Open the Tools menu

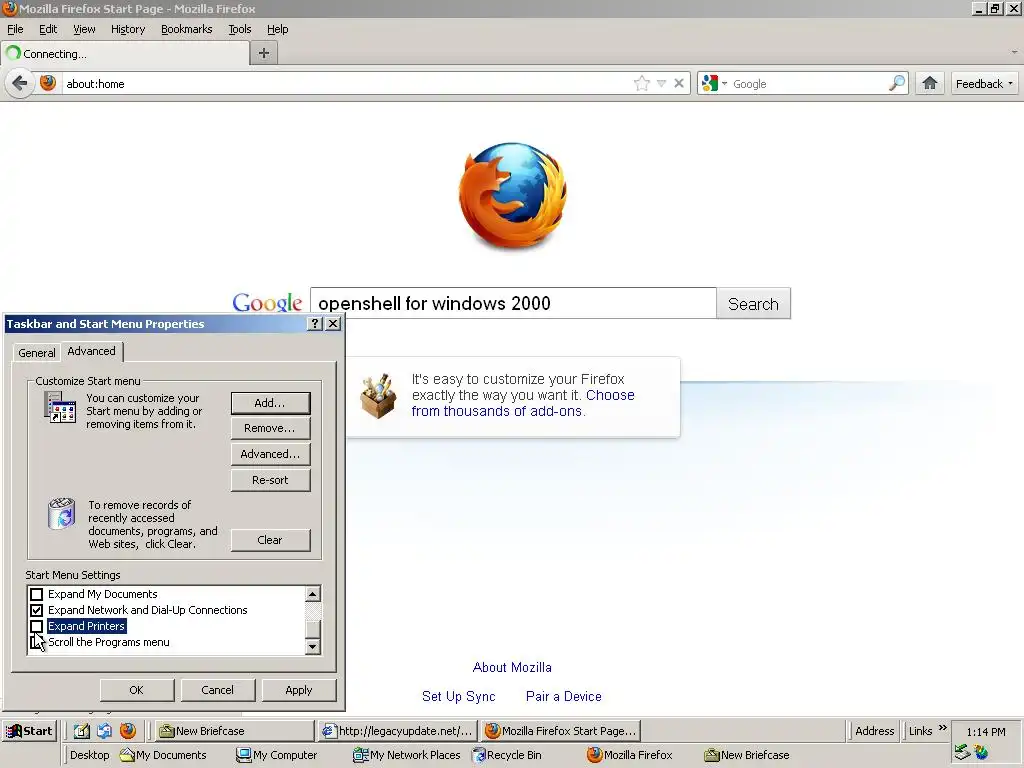(x=240, y=29)
